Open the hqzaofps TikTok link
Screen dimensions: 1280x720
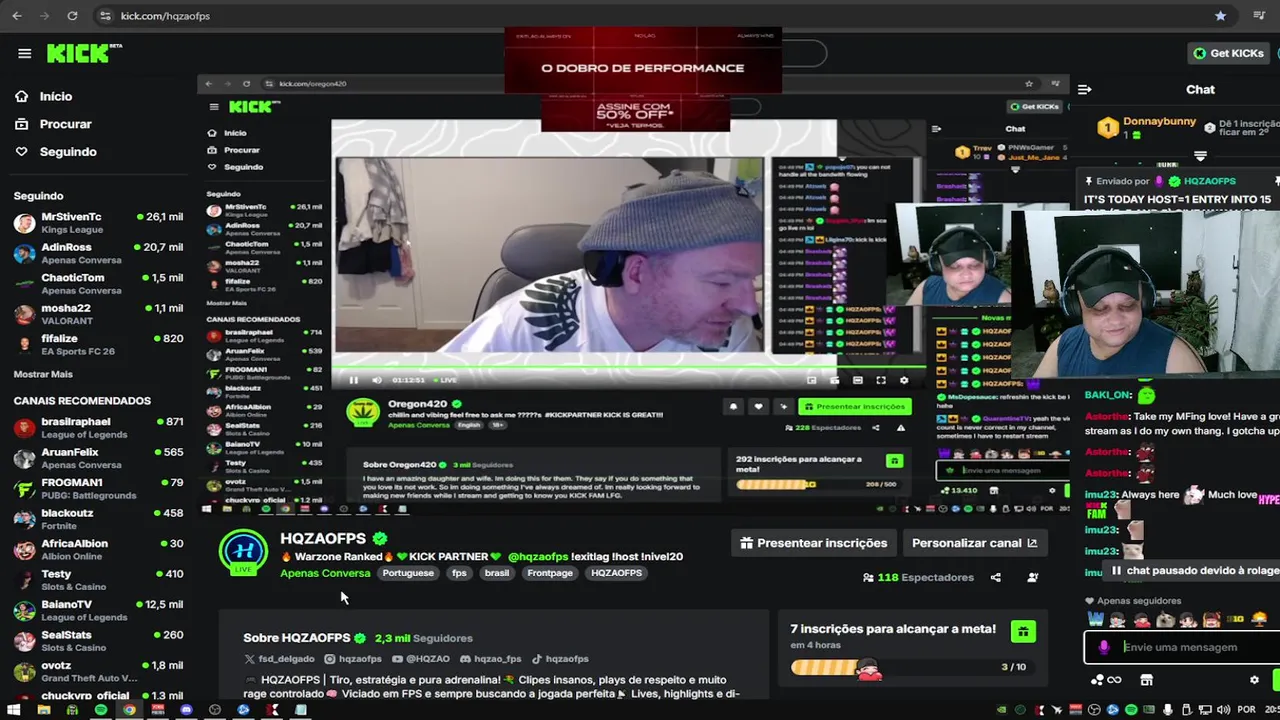[560, 659]
